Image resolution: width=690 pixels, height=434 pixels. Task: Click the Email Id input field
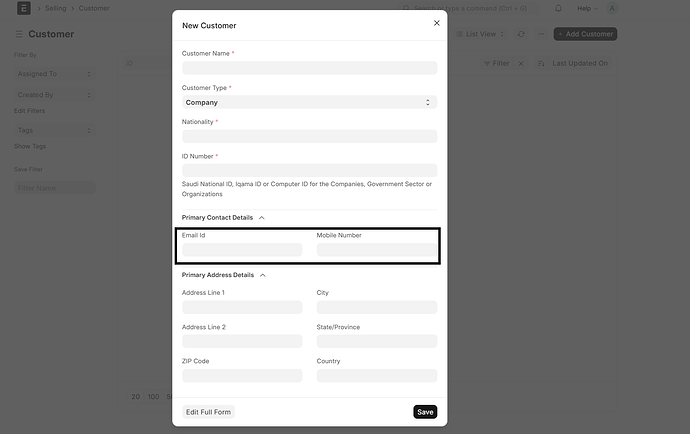pyautogui.click(x=242, y=250)
